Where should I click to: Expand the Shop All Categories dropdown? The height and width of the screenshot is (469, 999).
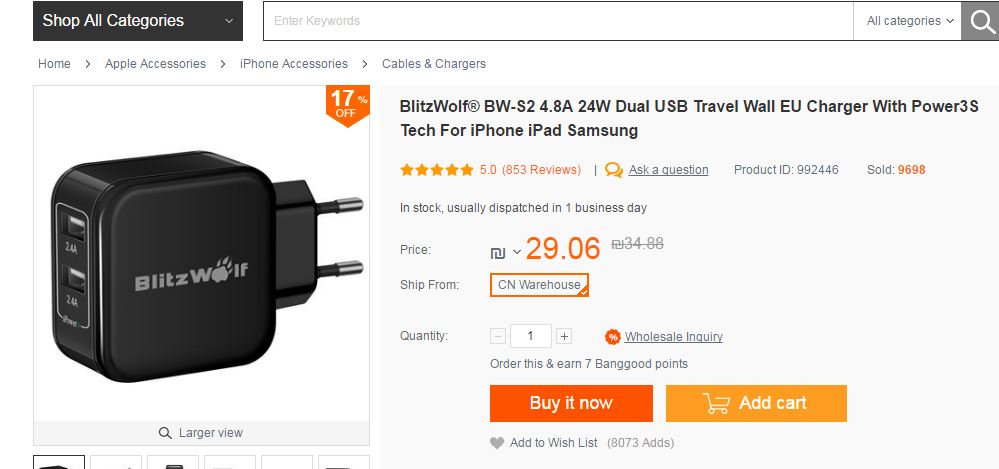138,21
